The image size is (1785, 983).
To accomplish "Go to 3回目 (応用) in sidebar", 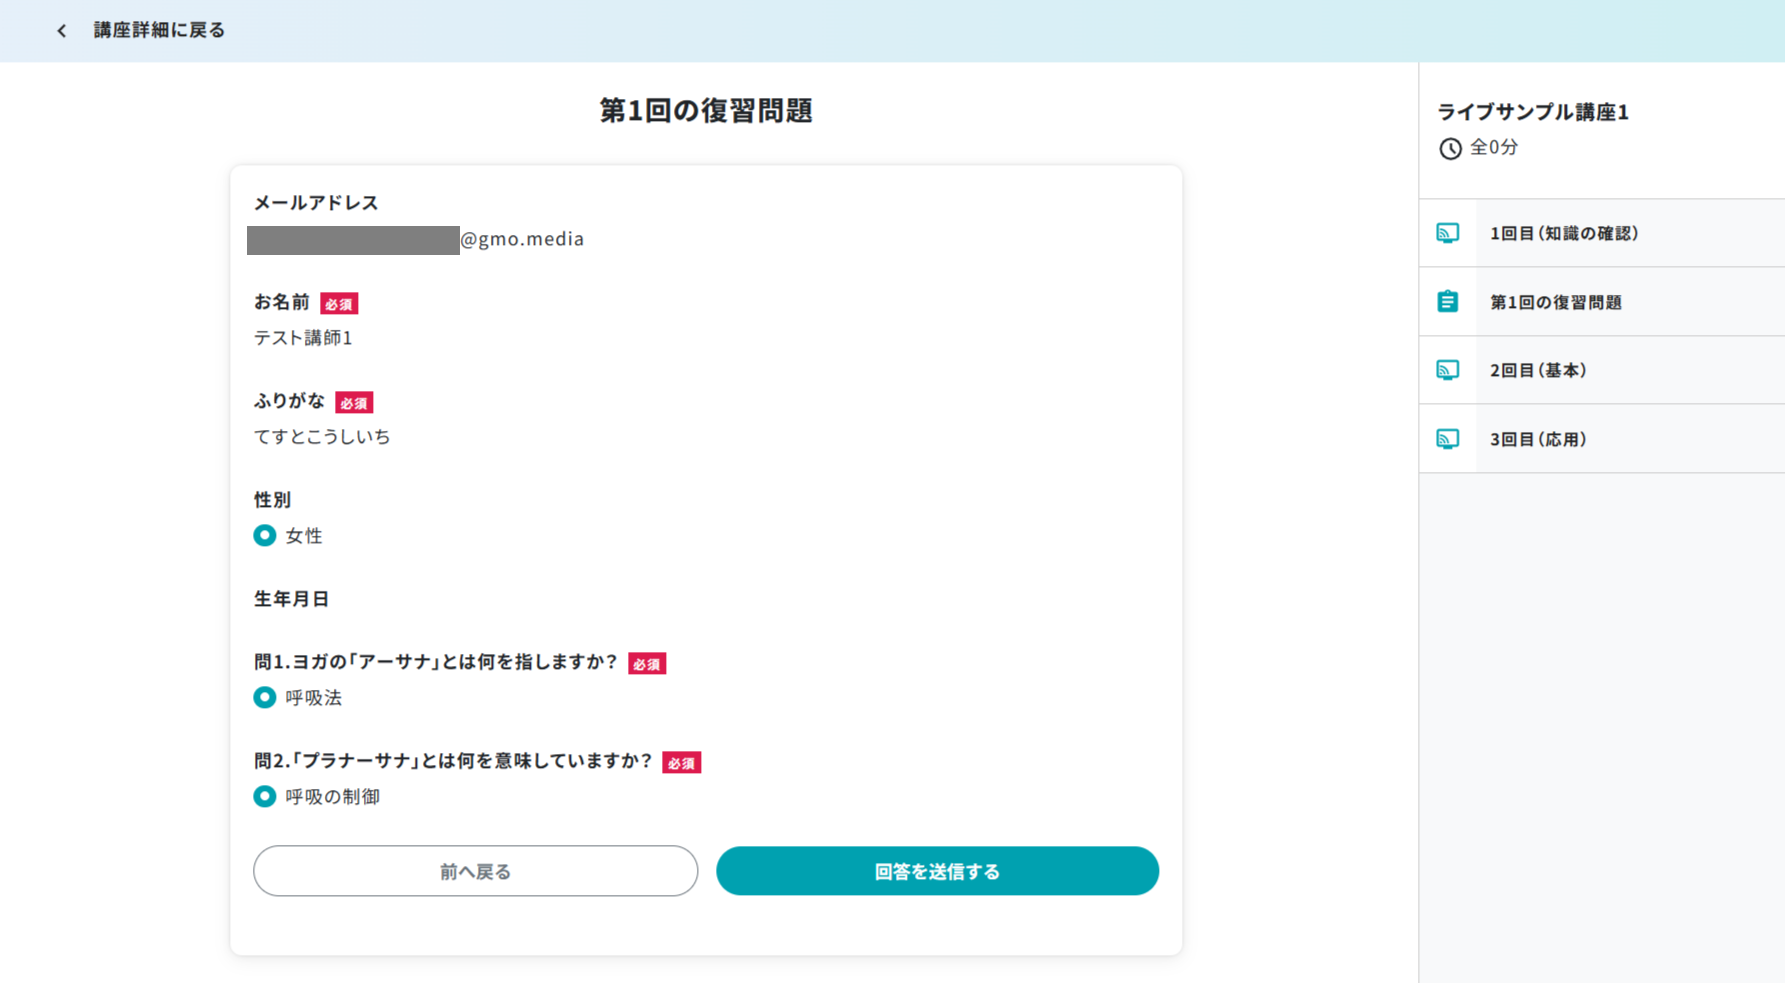I will tap(1538, 439).
